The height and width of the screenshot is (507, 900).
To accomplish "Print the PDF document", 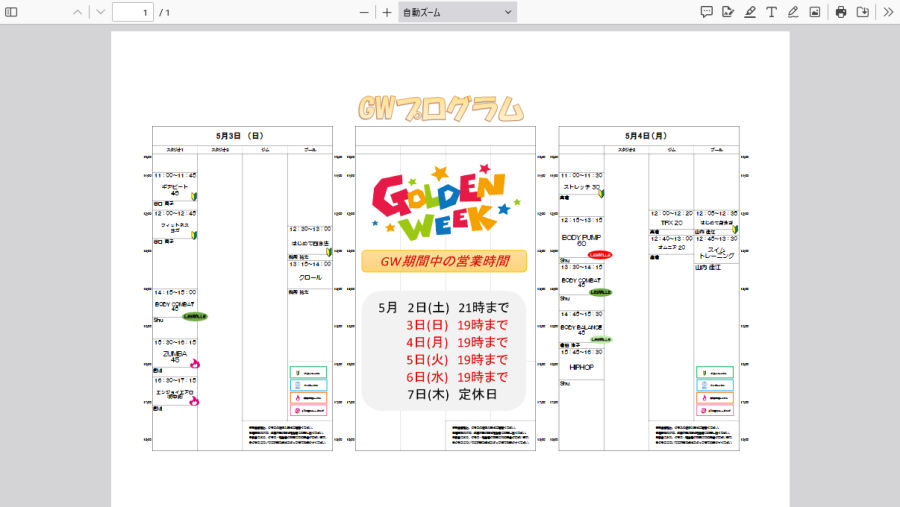I will [841, 12].
